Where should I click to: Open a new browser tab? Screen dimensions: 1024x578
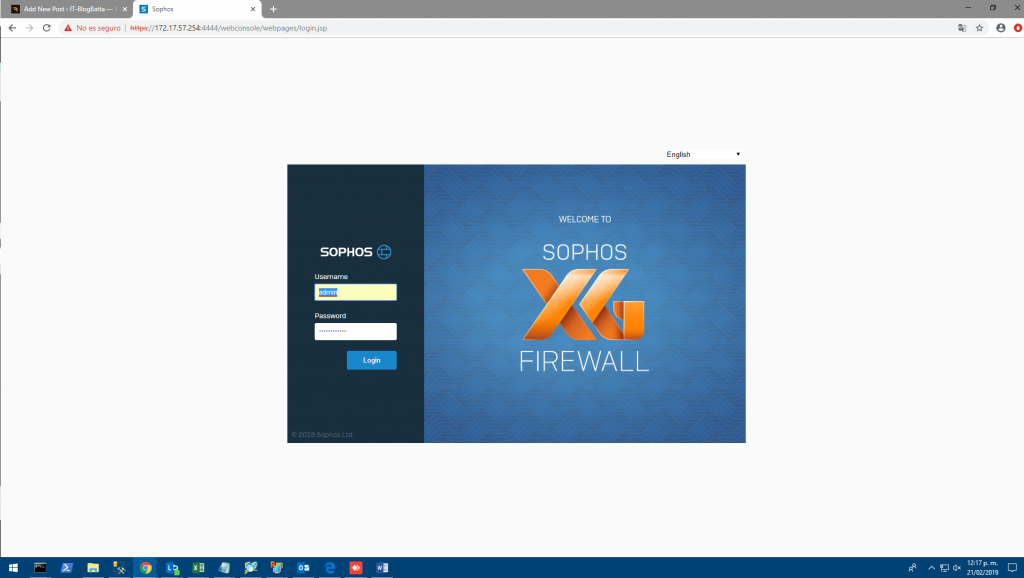coord(274,9)
